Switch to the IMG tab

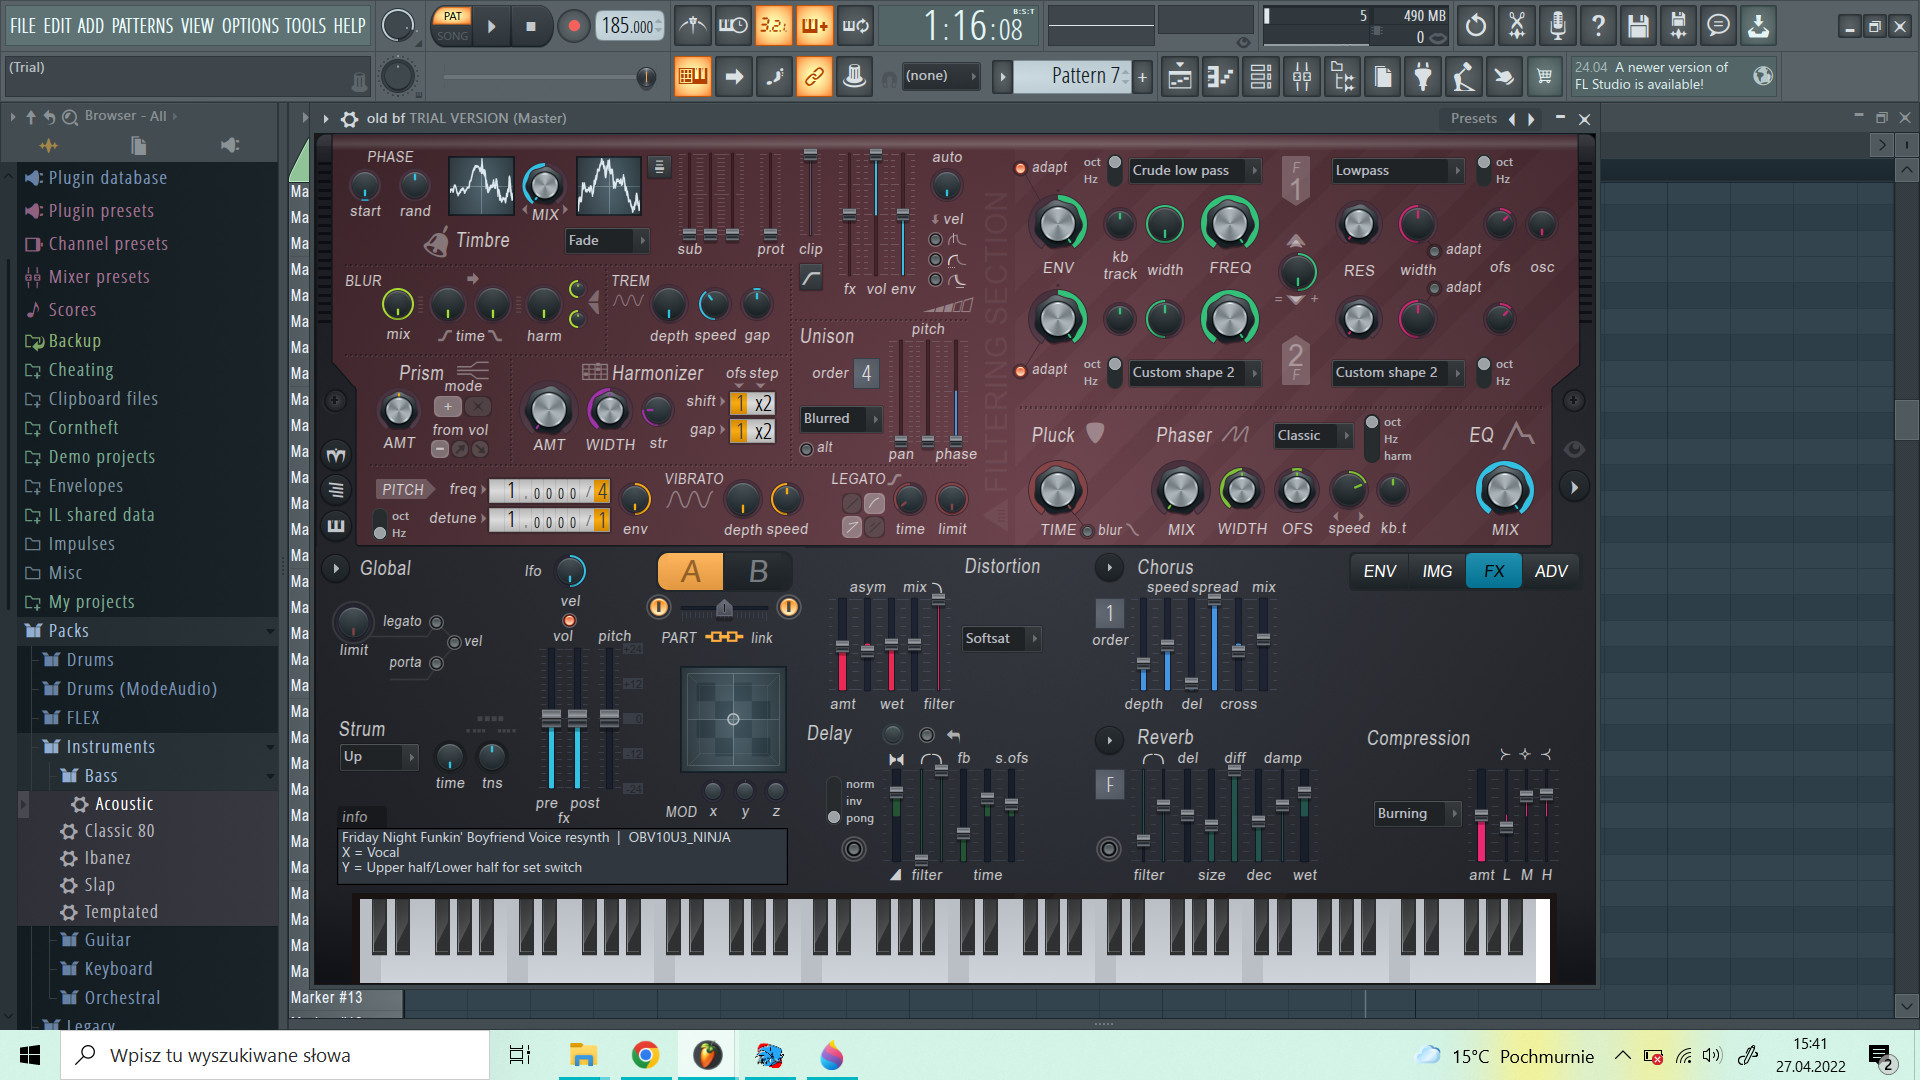click(1437, 571)
